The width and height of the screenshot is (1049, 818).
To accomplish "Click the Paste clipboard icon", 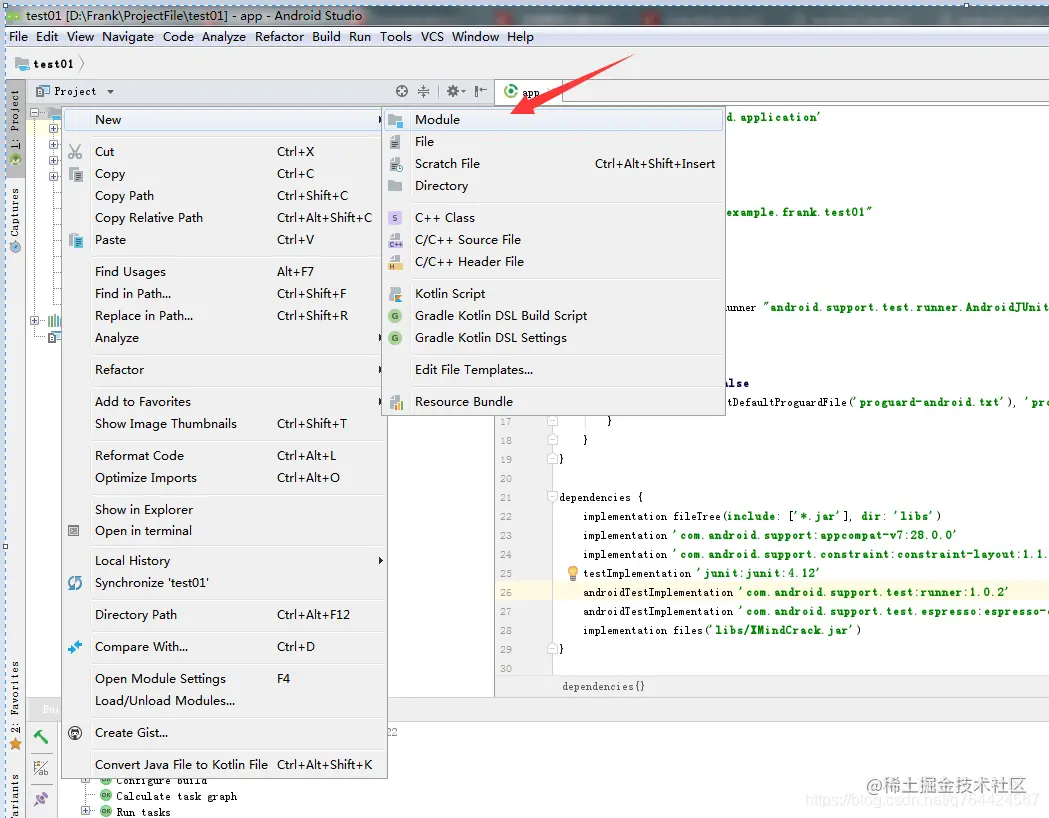I will [x=76, y=241].
